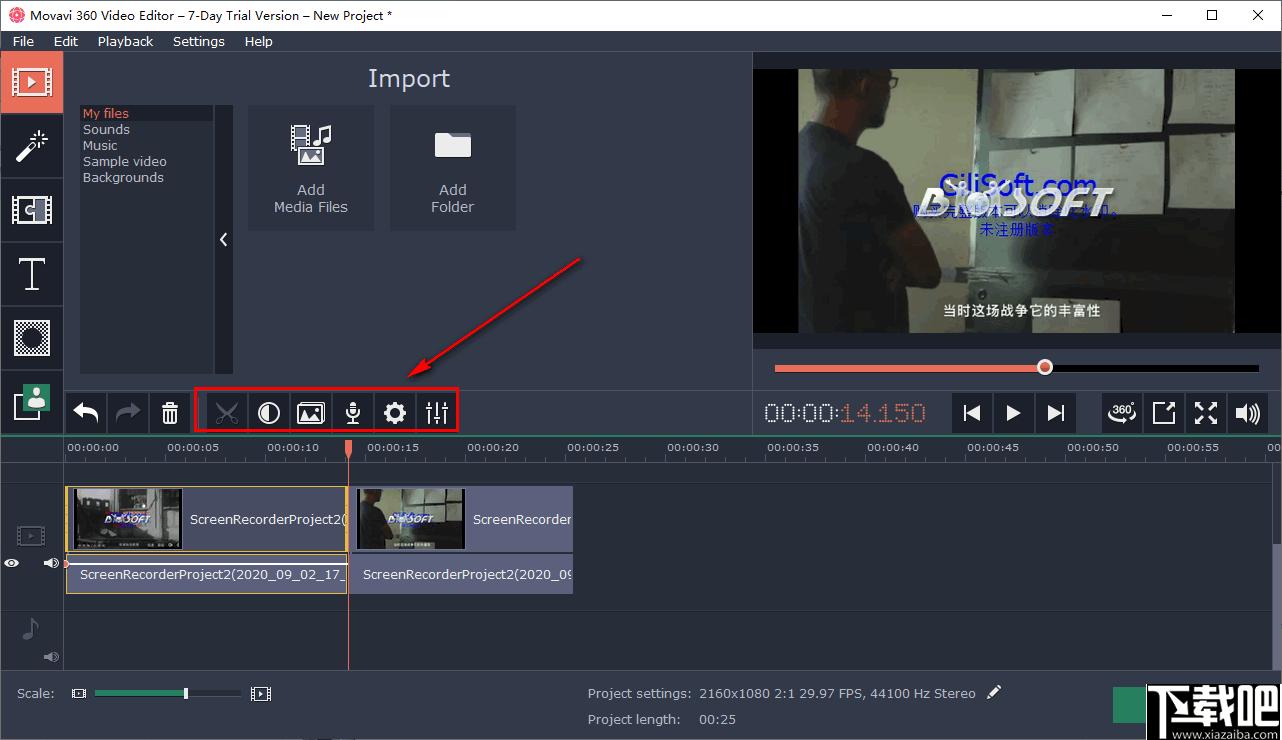This screenshot has height=740, width=1282.
Task: Open the Chroma key overlay tab
Action: tap(31, 402)
